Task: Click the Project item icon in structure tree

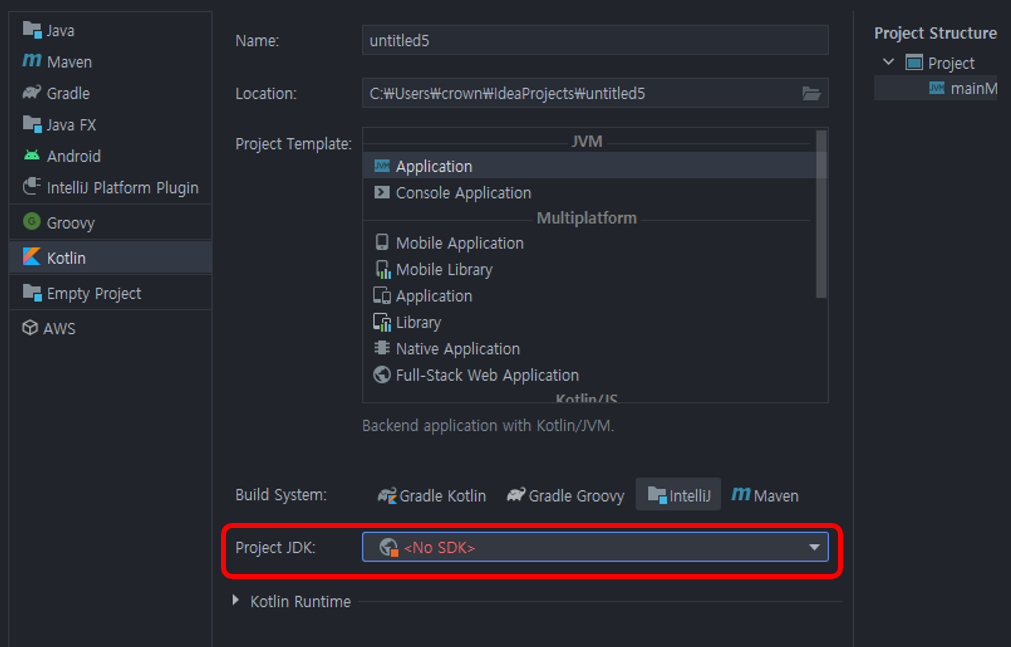Action: click(x=914, y=63)
